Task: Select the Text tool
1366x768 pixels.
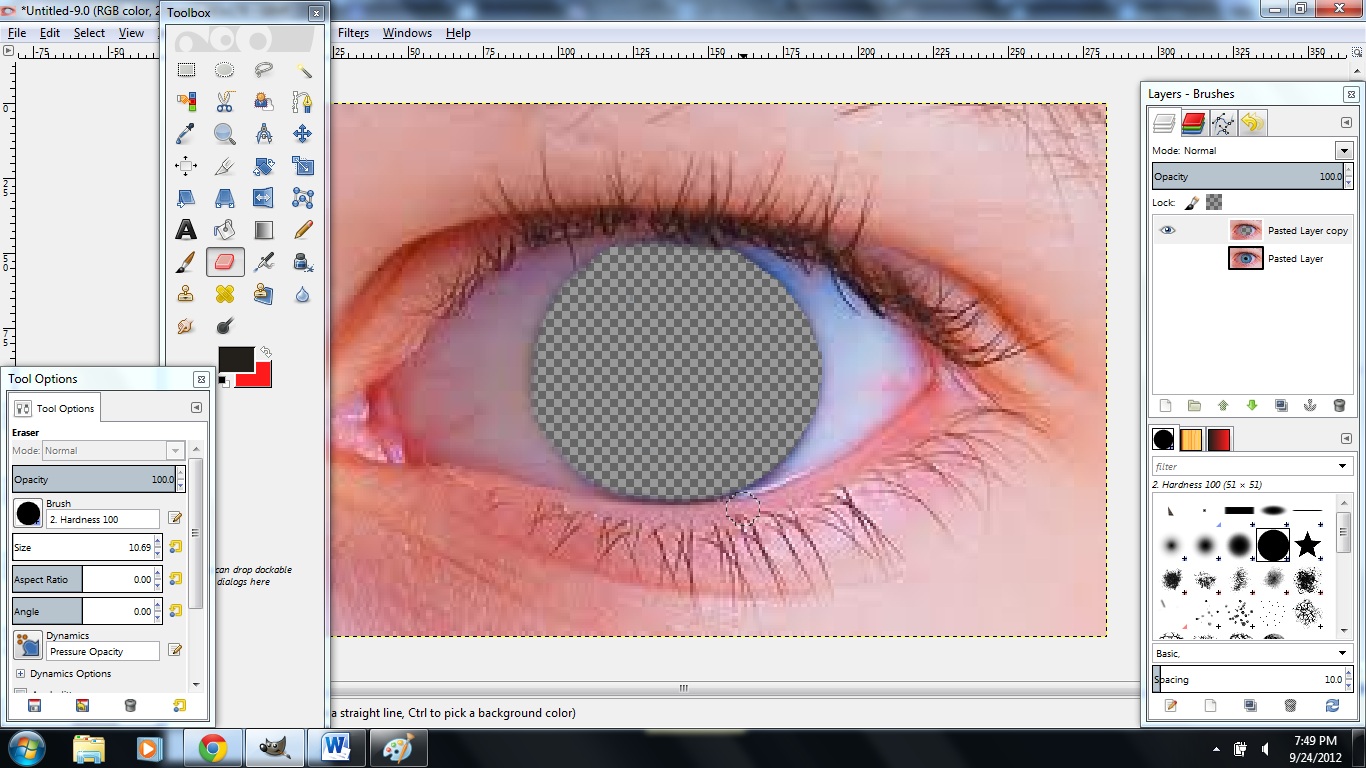Action: point(186,230)
